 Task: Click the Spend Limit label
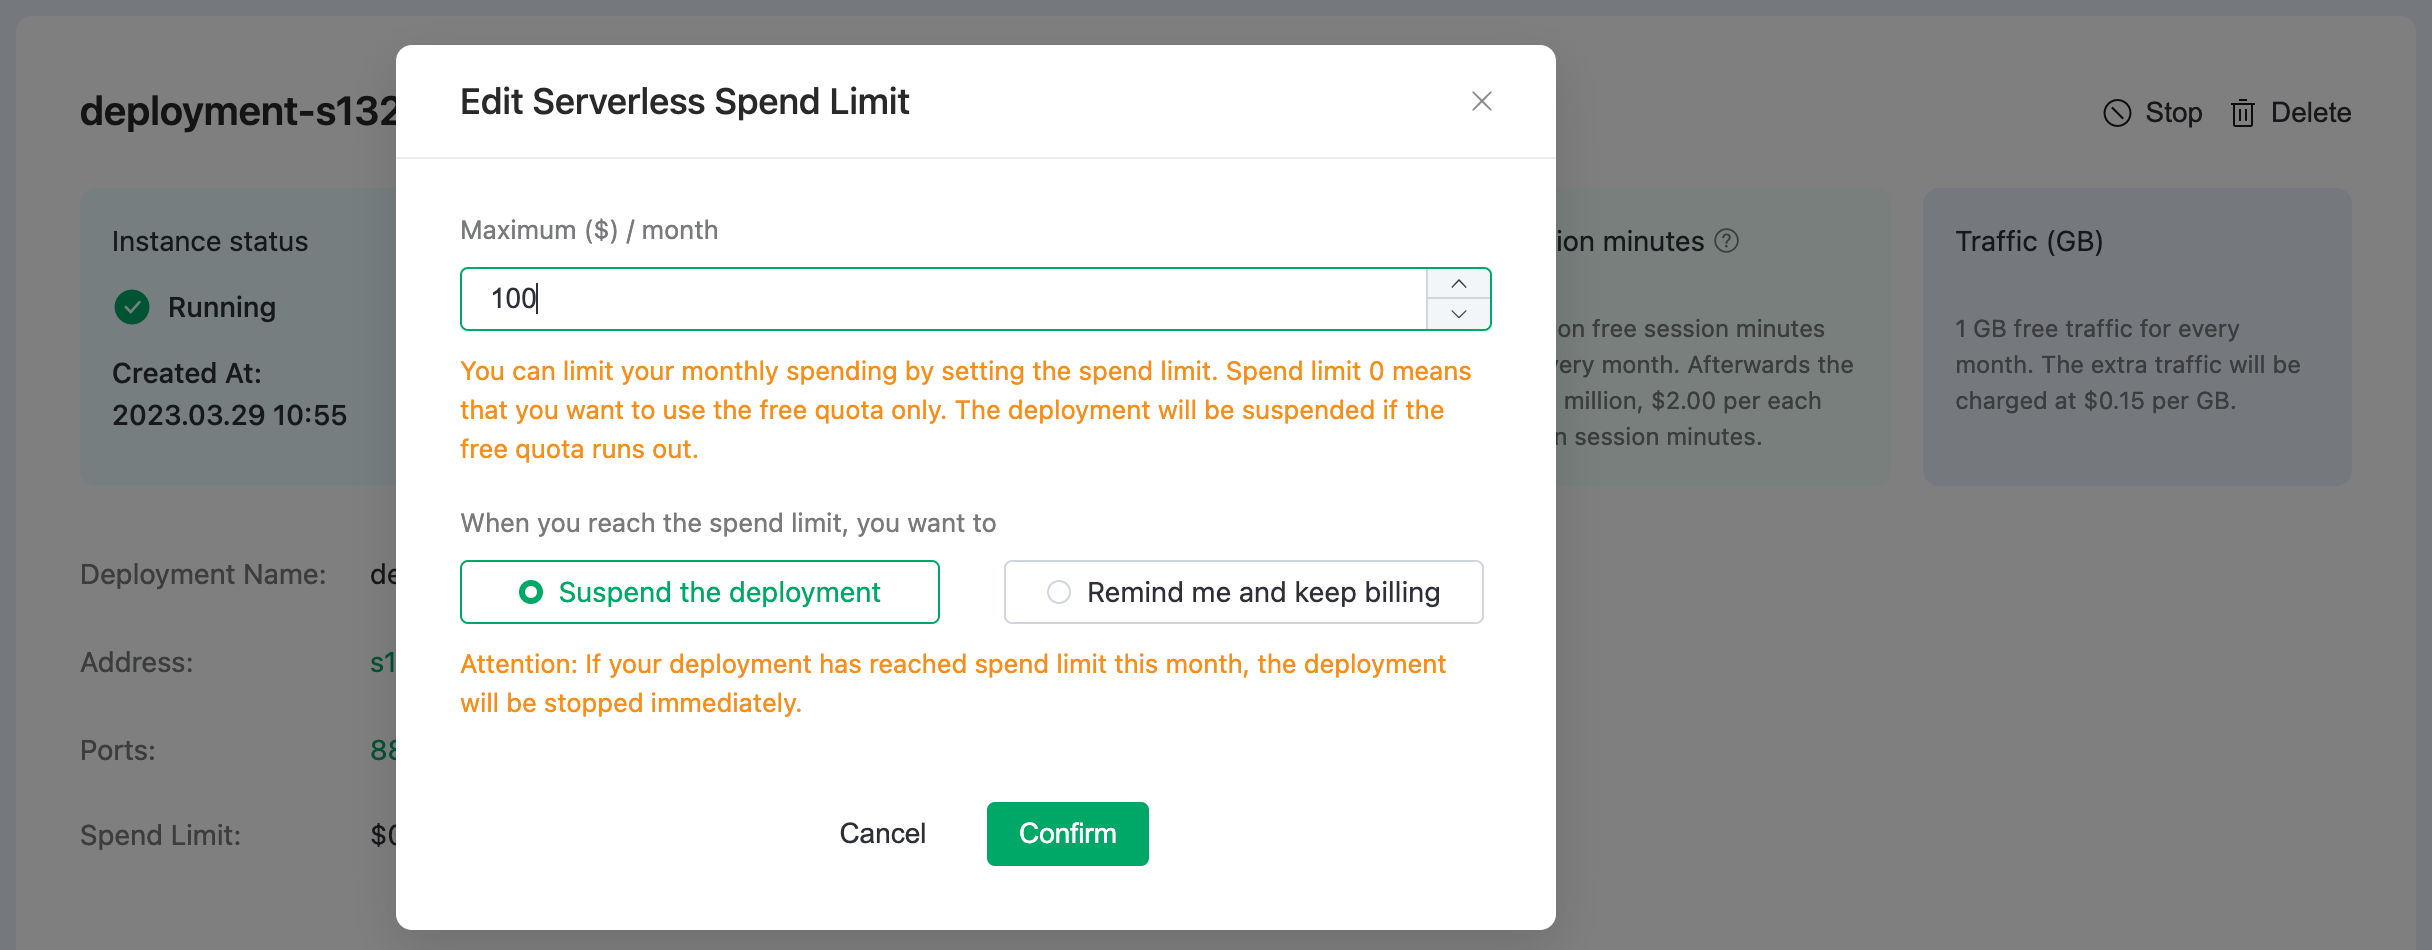click(x=160, y=835)
